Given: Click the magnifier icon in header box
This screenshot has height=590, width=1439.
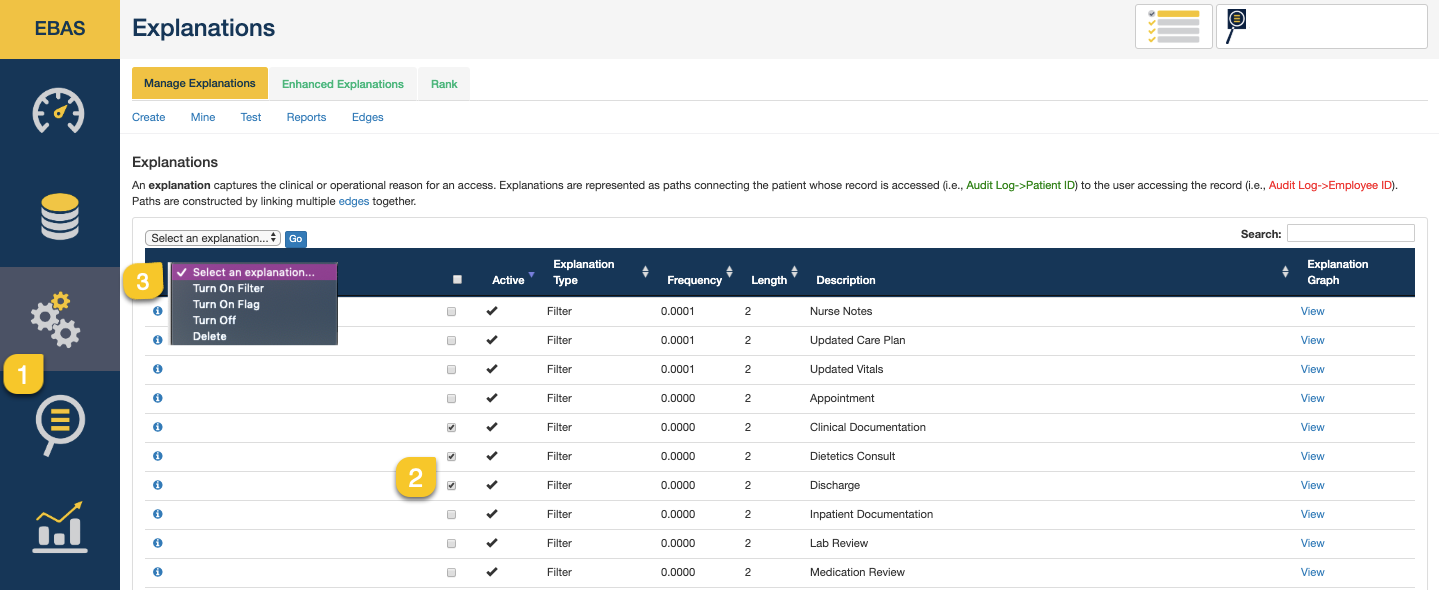Looking at the screenshot, I should (x=1237, y=26).
